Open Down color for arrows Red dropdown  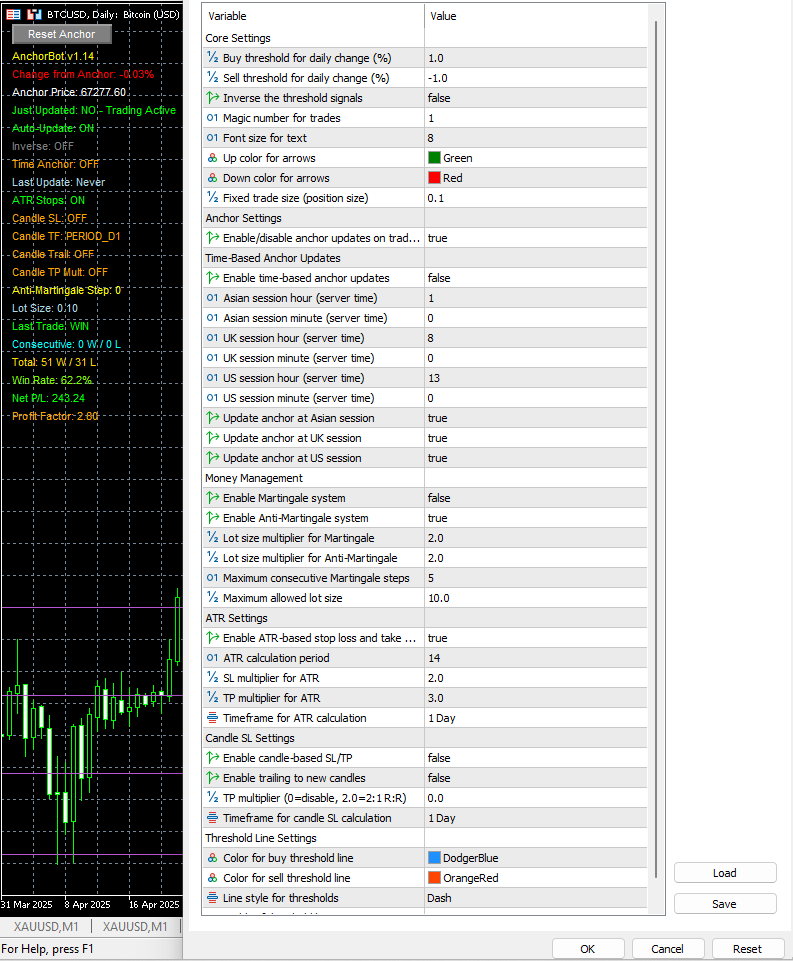(x=536, y=178)
